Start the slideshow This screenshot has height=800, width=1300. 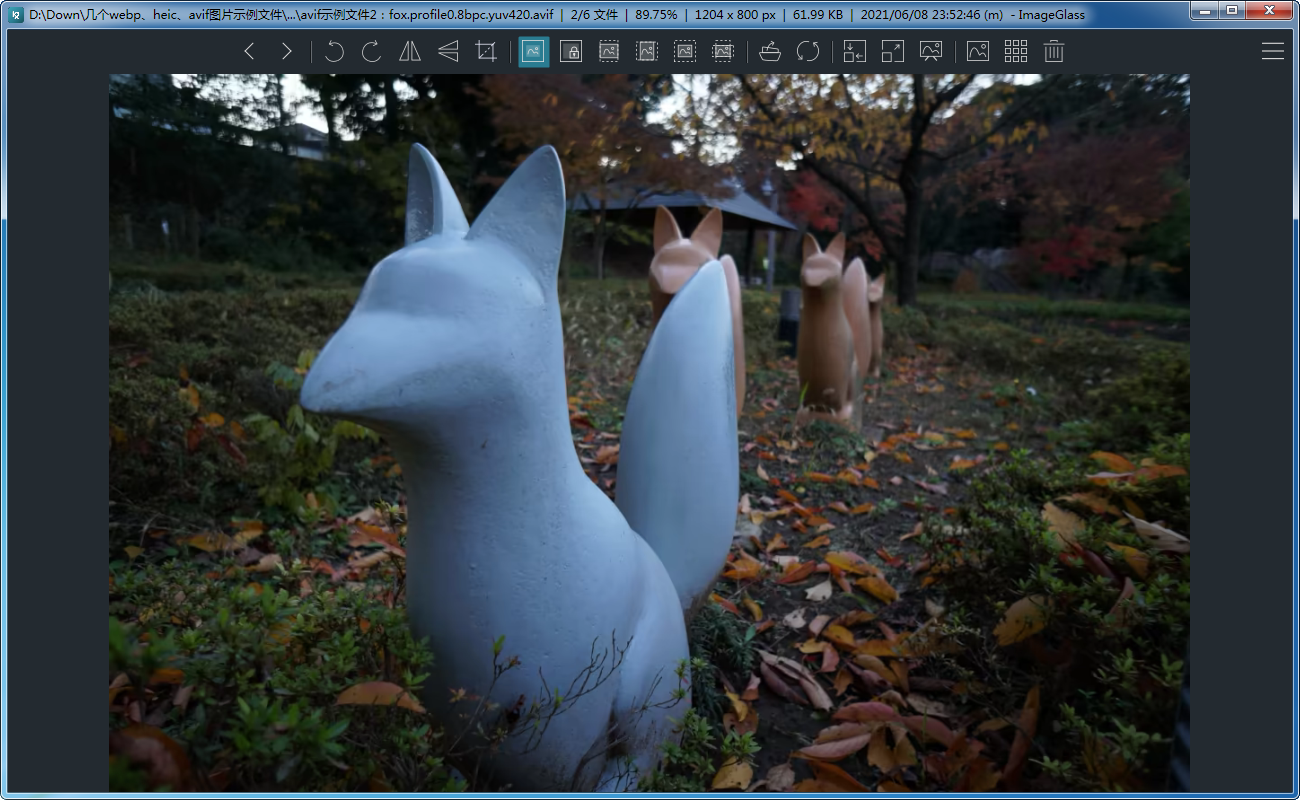931,52
